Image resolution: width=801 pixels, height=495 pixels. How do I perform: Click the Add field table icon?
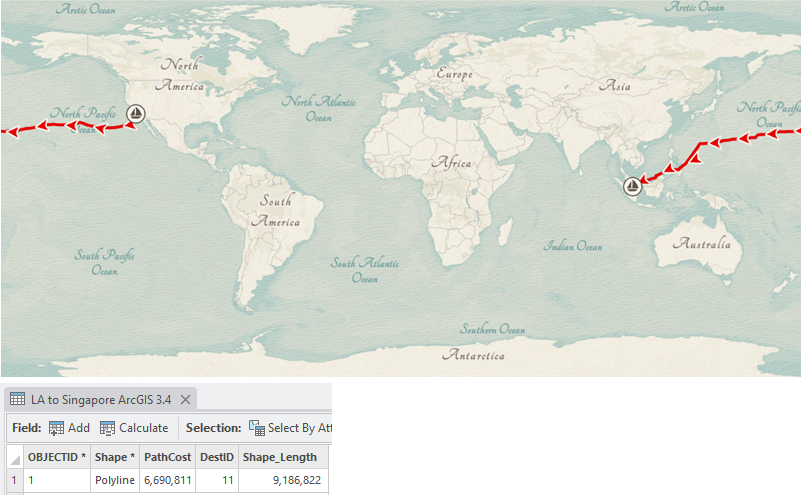56,428
